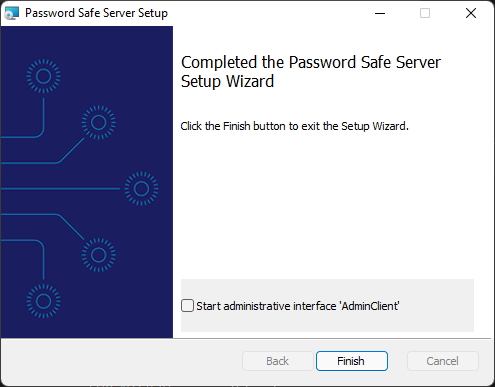The image size is (495, 387).
Task: Click the disabled Cancel button
Action: 443,361
